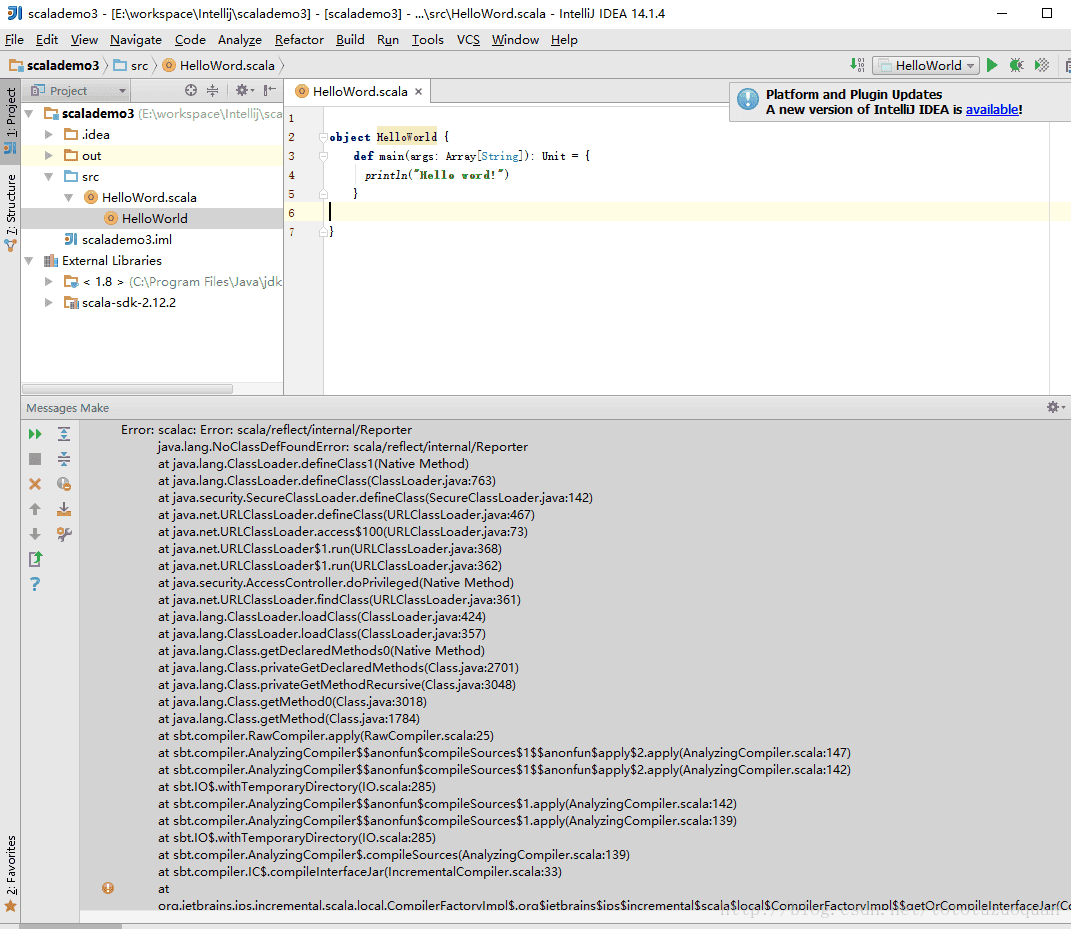Click the Make Project icon
1071x929 pixels.
857,65
